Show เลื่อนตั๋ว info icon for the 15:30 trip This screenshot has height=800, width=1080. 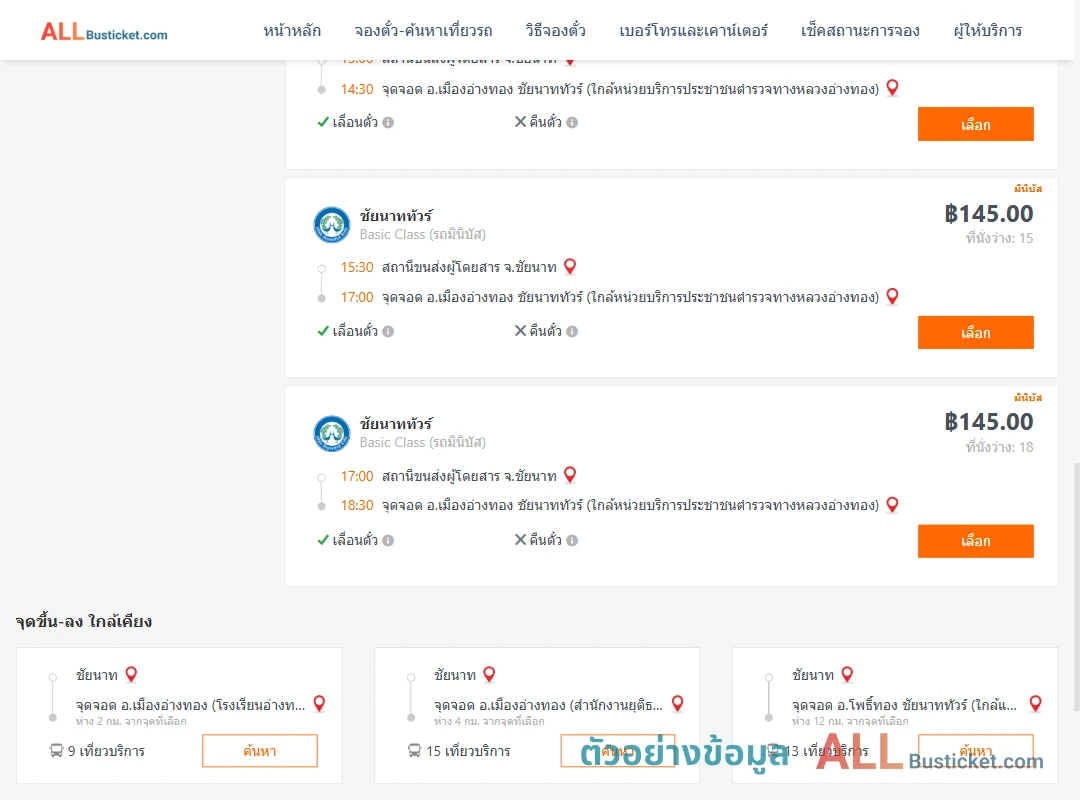388,331
